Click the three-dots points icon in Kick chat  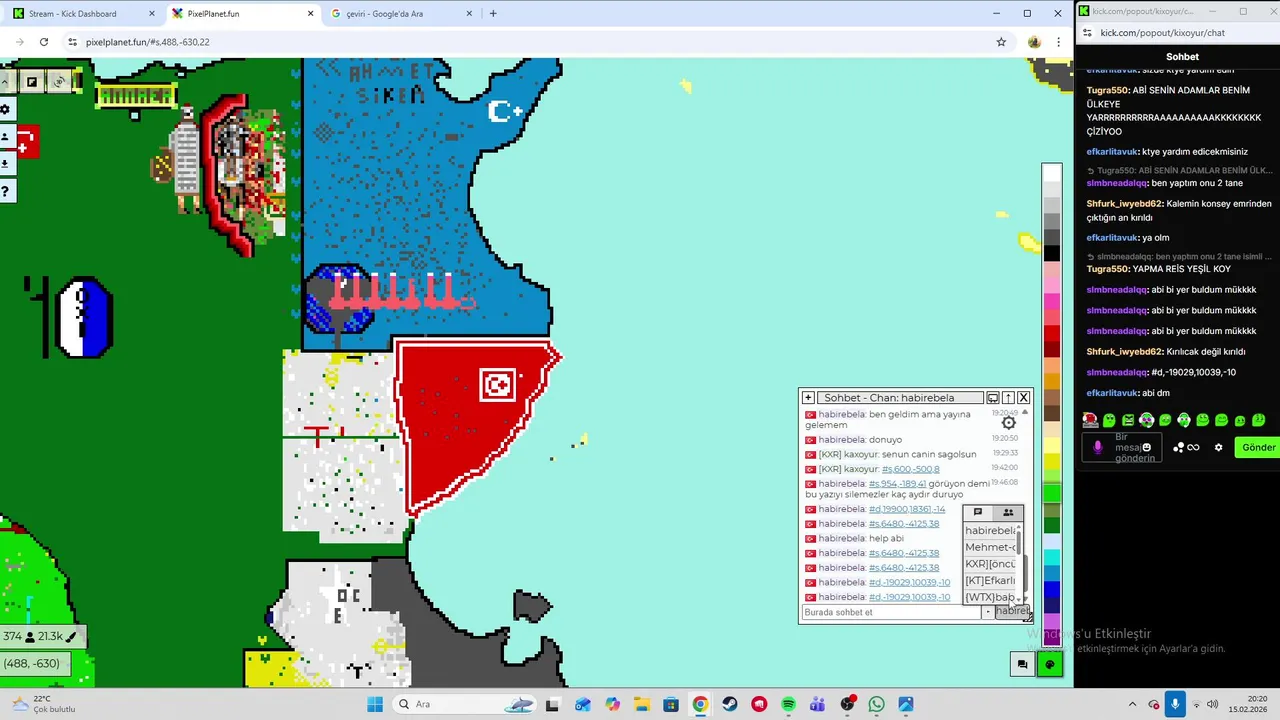coord(1179,447)
